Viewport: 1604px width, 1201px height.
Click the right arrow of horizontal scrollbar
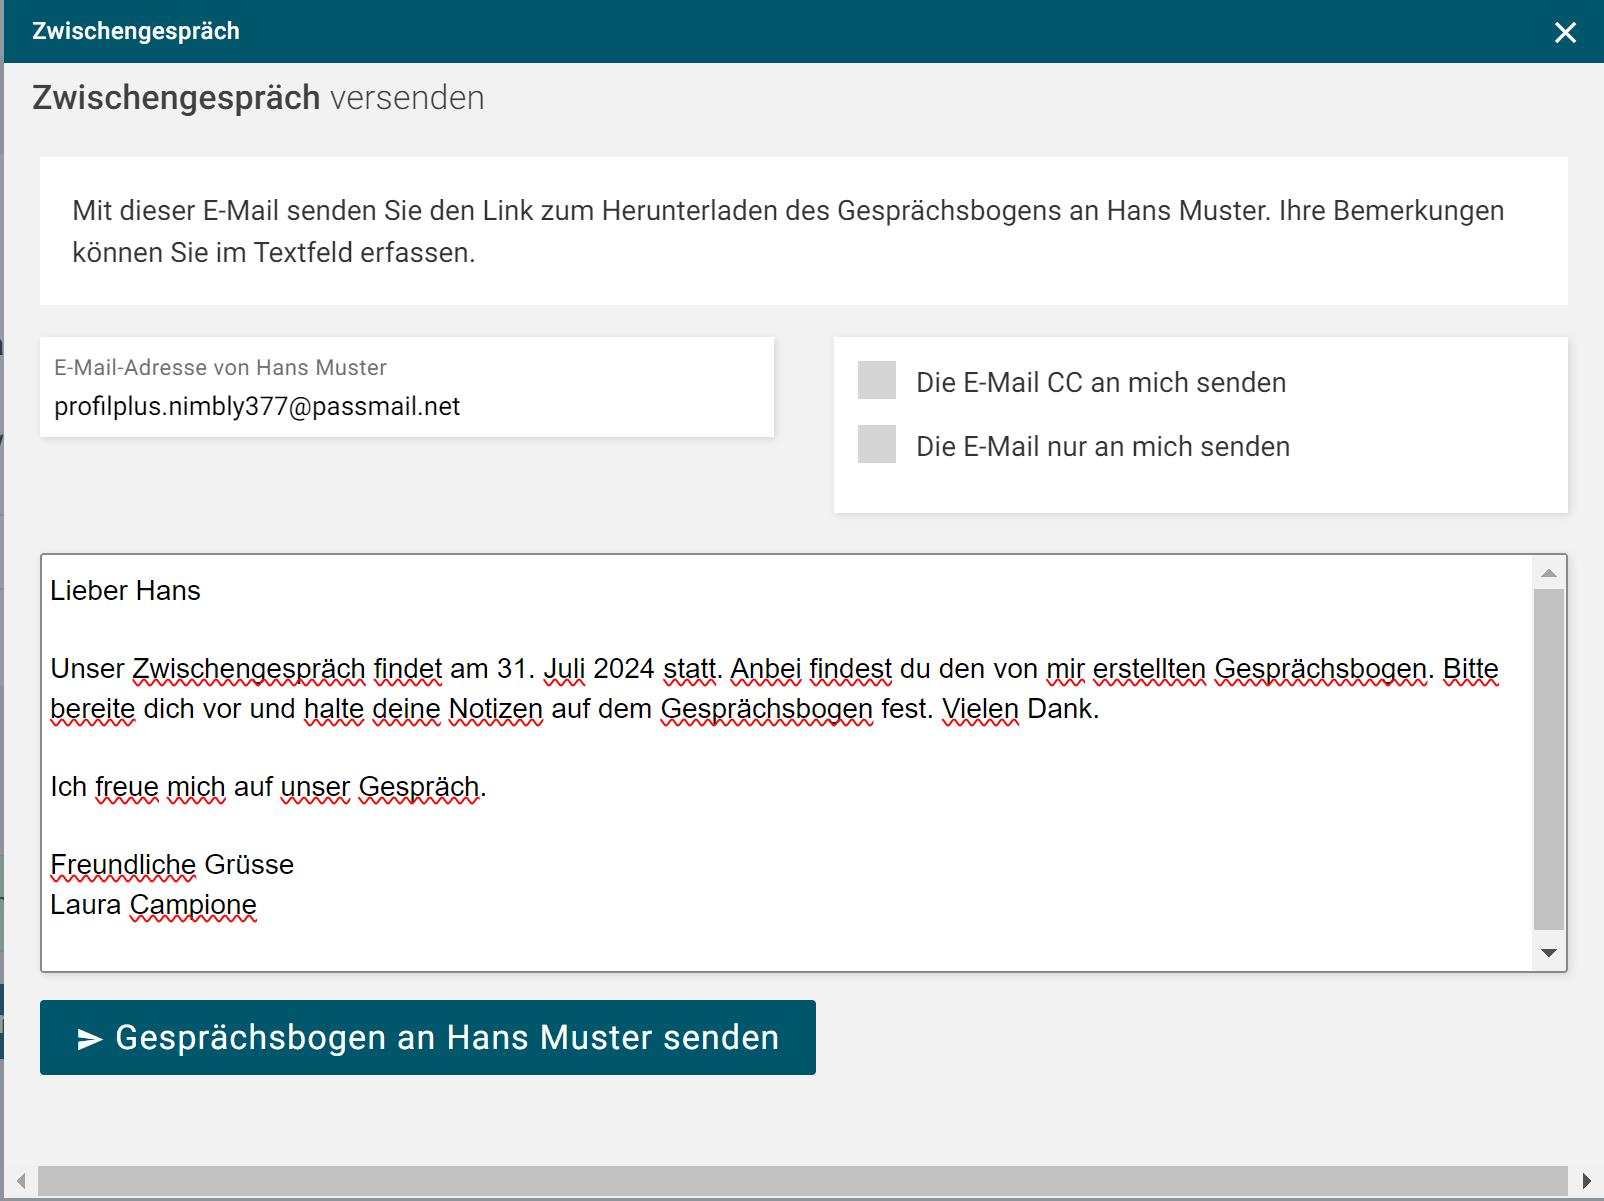click(1586, 1181)
